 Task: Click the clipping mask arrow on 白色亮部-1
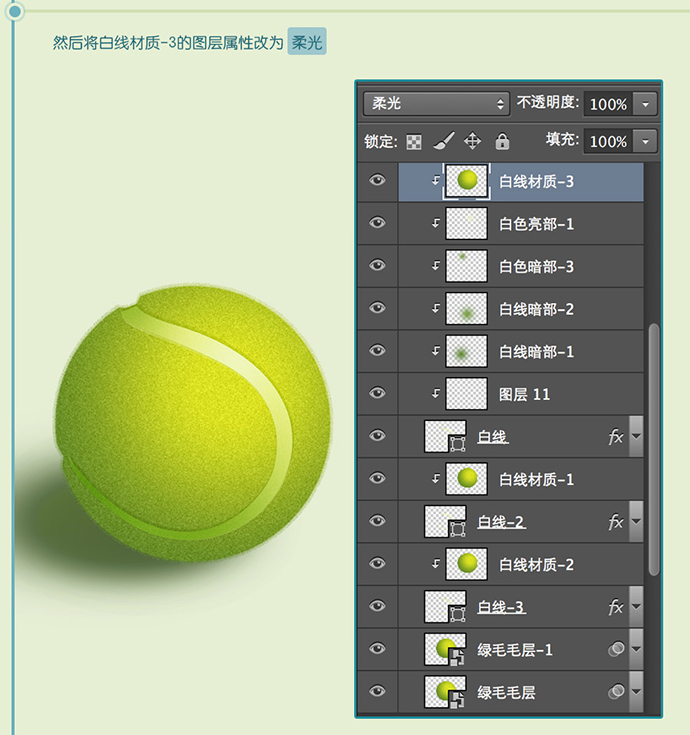click(x=435, y=223)
